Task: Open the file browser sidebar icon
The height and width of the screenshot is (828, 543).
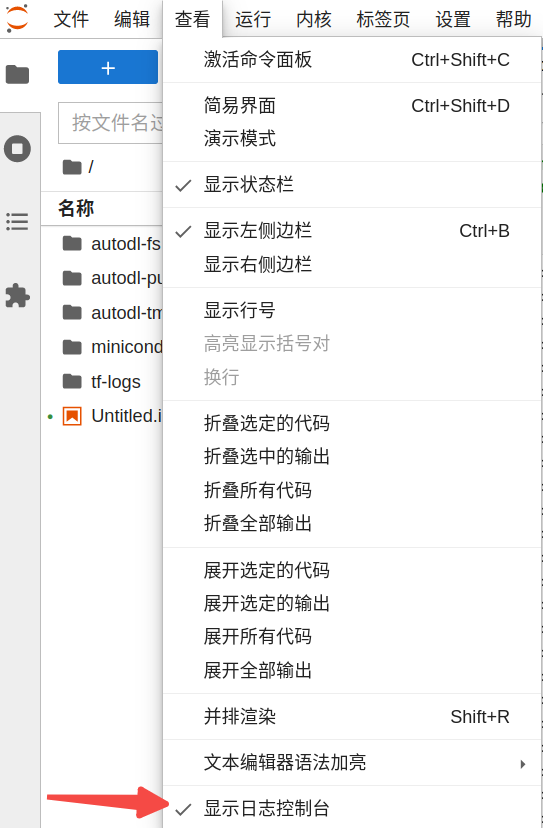Action: 17,74
